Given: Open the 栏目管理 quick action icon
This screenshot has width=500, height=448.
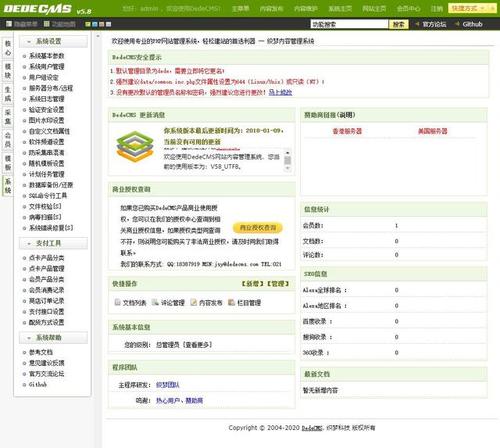Looking at the screenshot, I should click(232, 302).
